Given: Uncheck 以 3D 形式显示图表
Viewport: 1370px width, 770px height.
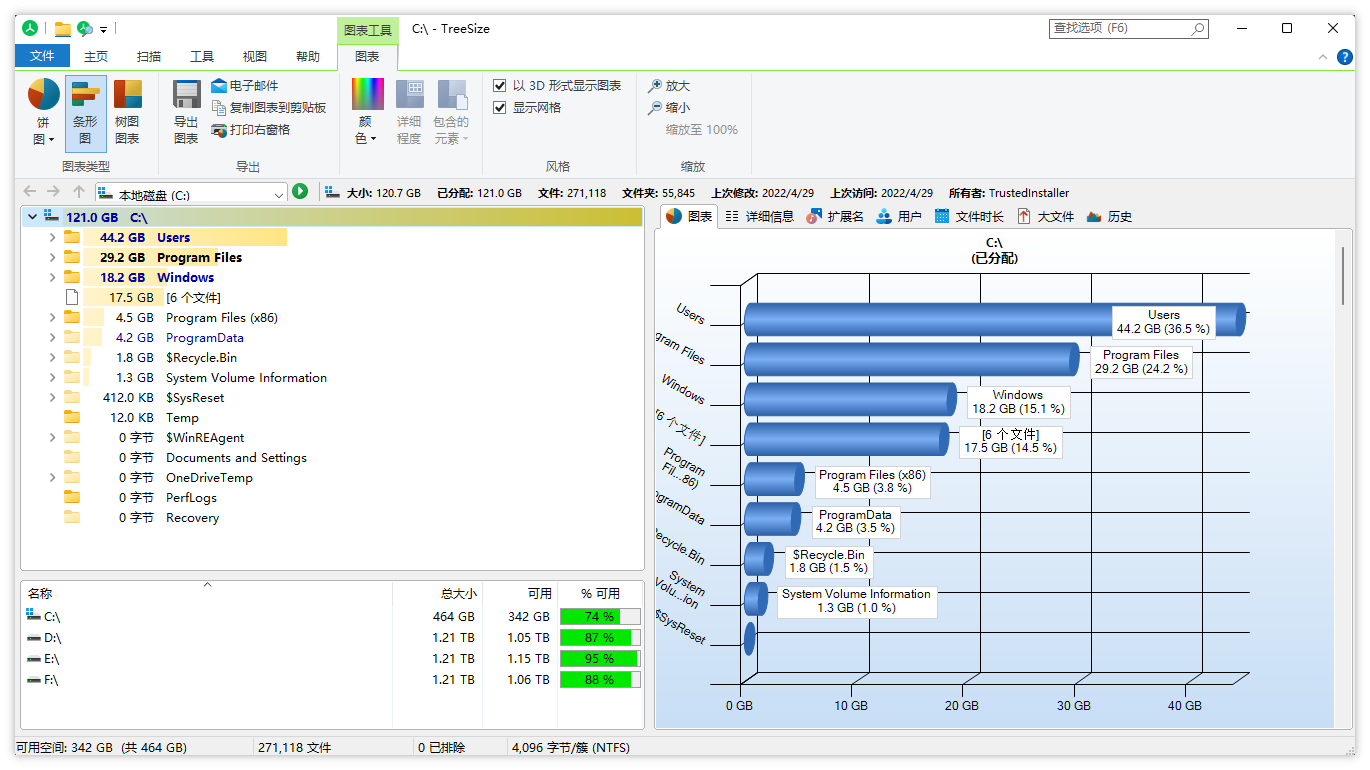Looking at the screenshot, I should [x=498, y=85].
